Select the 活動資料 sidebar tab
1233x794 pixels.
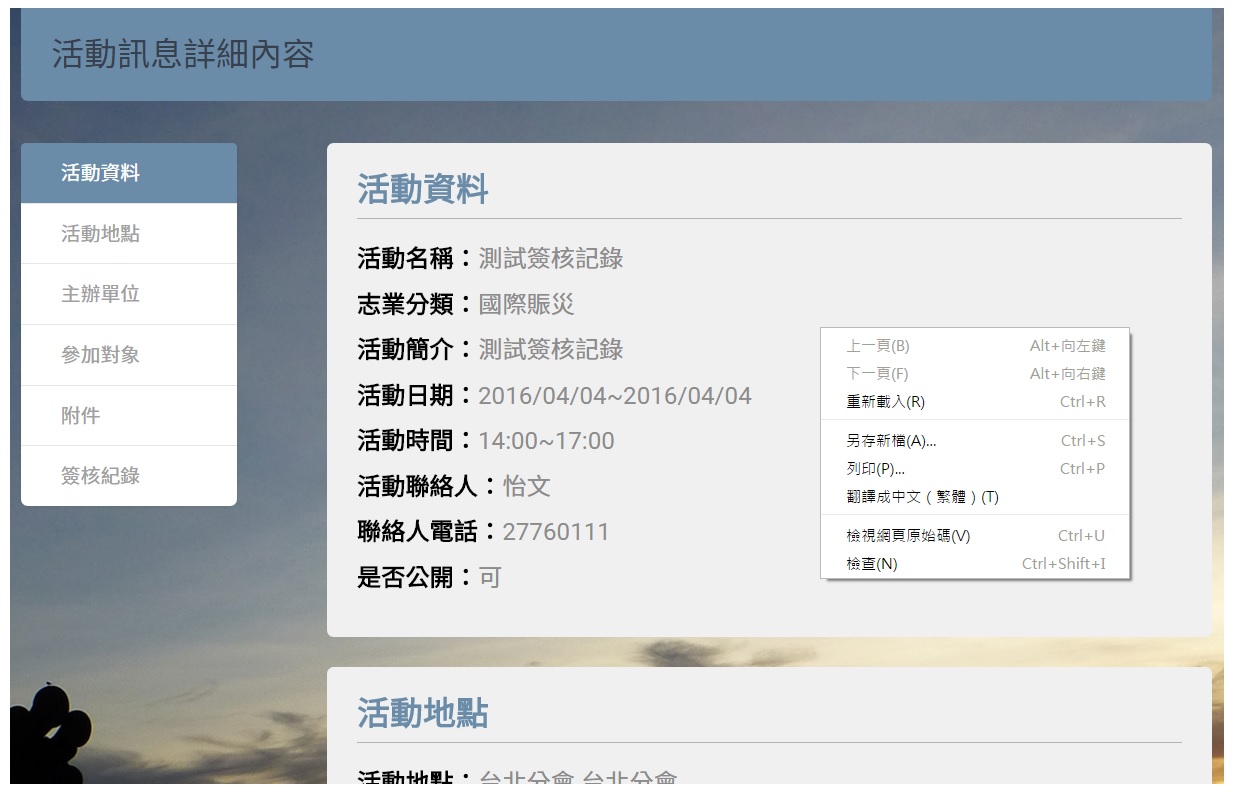pyautogui.click(x=129, y=173)
